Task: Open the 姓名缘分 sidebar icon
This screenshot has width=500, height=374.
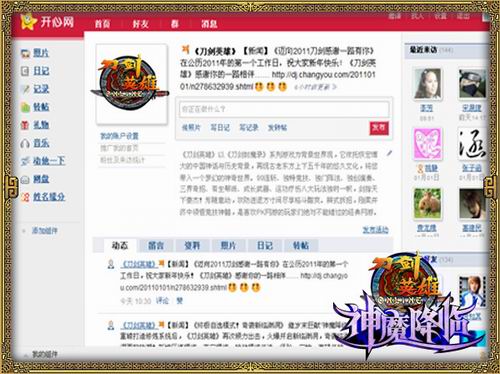Action: [x=25, y=197]
